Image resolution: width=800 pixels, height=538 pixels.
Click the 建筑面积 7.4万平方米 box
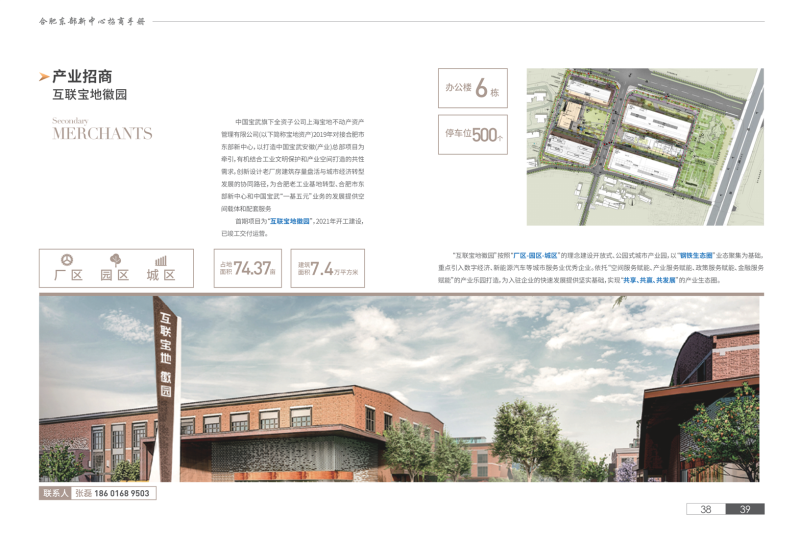click(x=326, y=269)
